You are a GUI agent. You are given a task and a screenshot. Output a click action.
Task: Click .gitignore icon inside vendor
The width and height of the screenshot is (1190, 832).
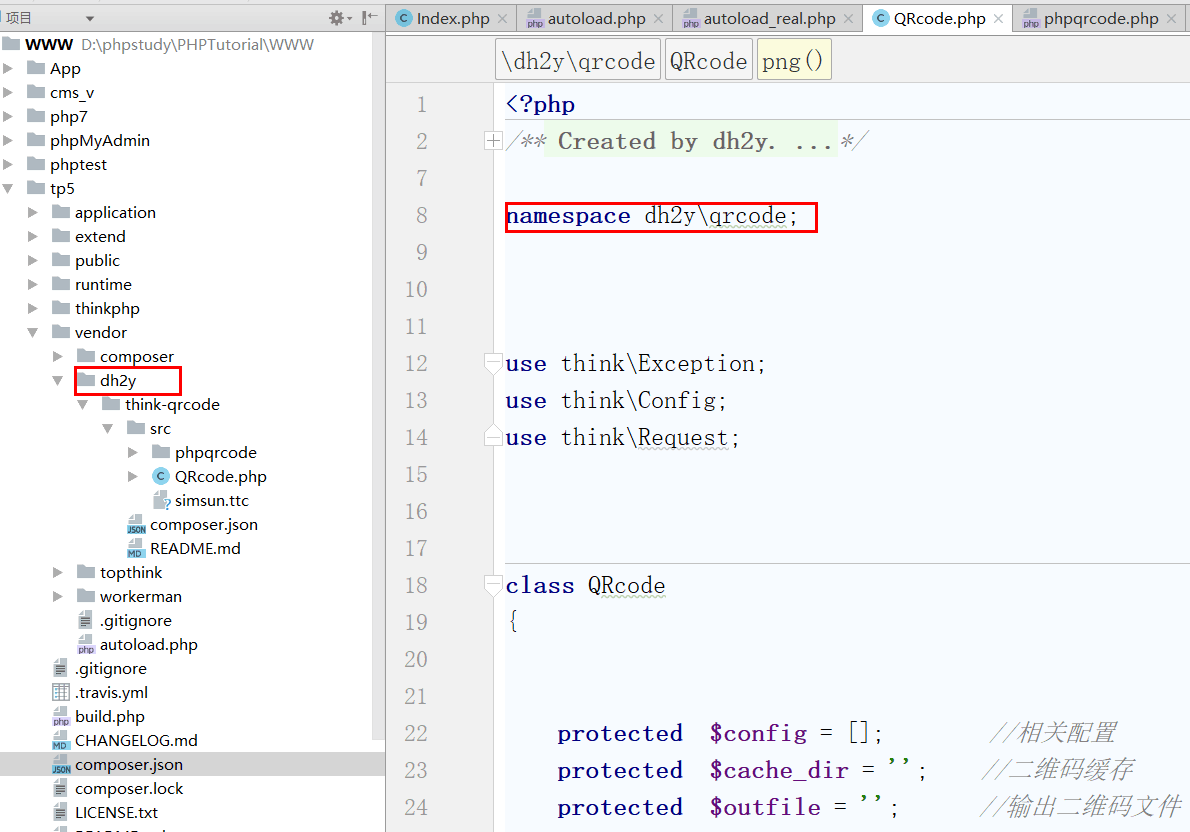coord(86,621)
